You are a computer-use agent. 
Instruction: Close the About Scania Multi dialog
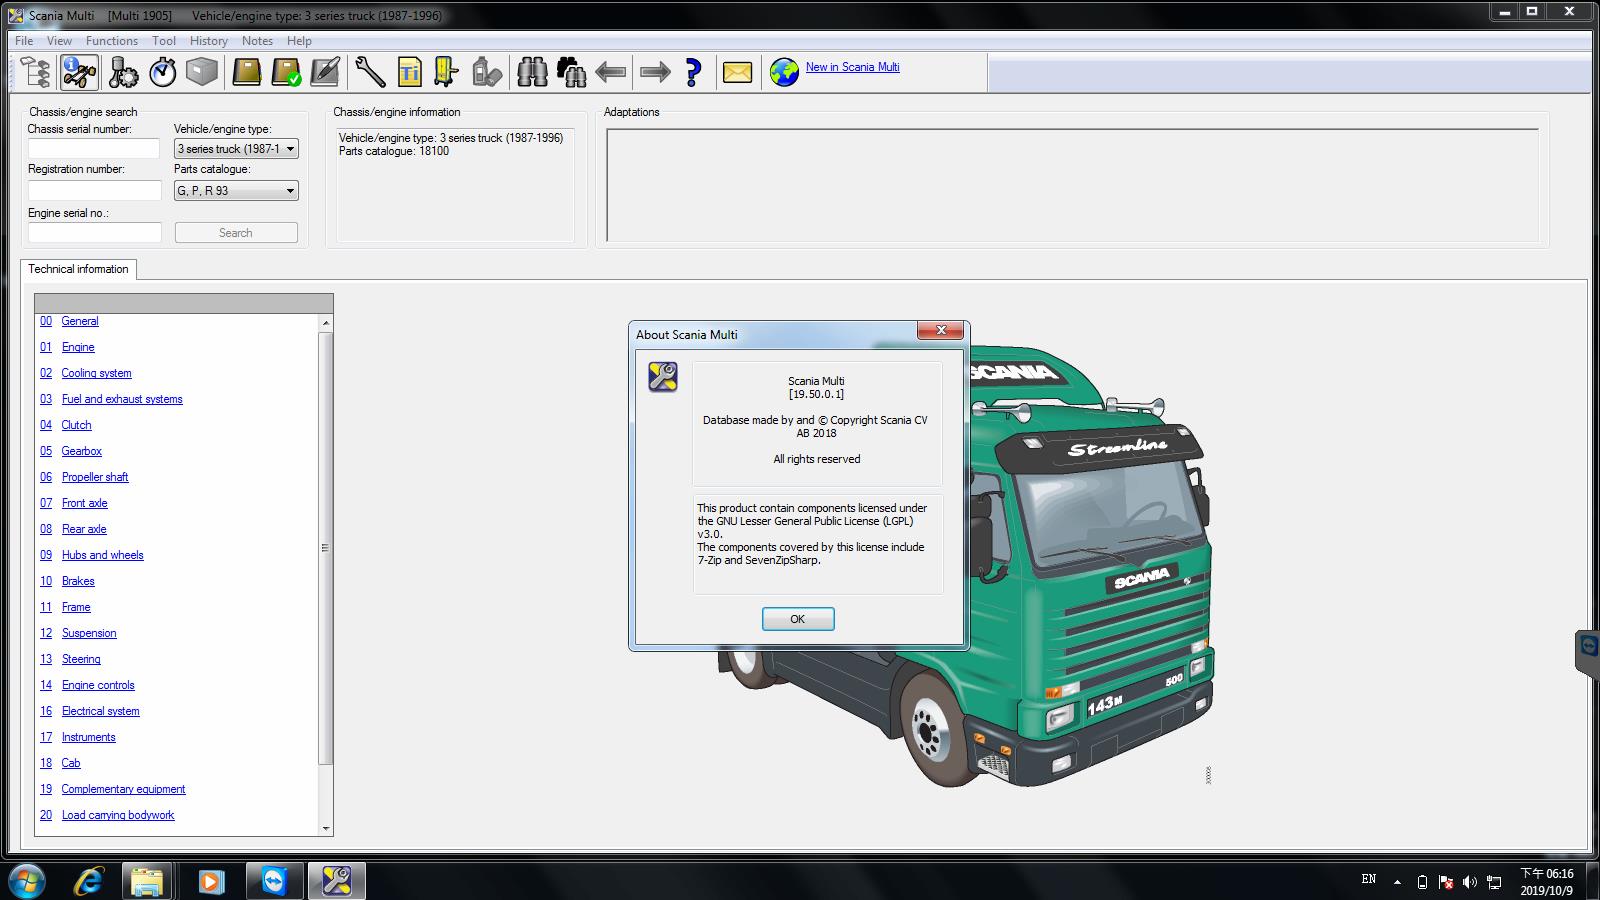coord(941,330)
